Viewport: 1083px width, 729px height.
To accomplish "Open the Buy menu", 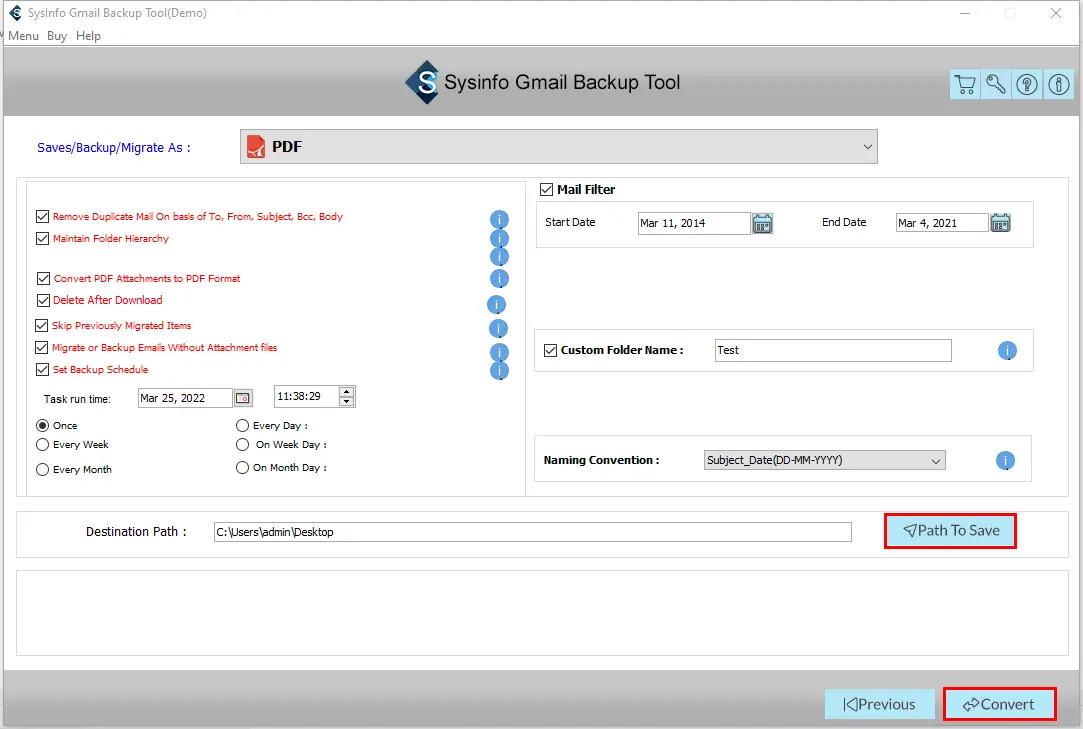I will point(56,35).
